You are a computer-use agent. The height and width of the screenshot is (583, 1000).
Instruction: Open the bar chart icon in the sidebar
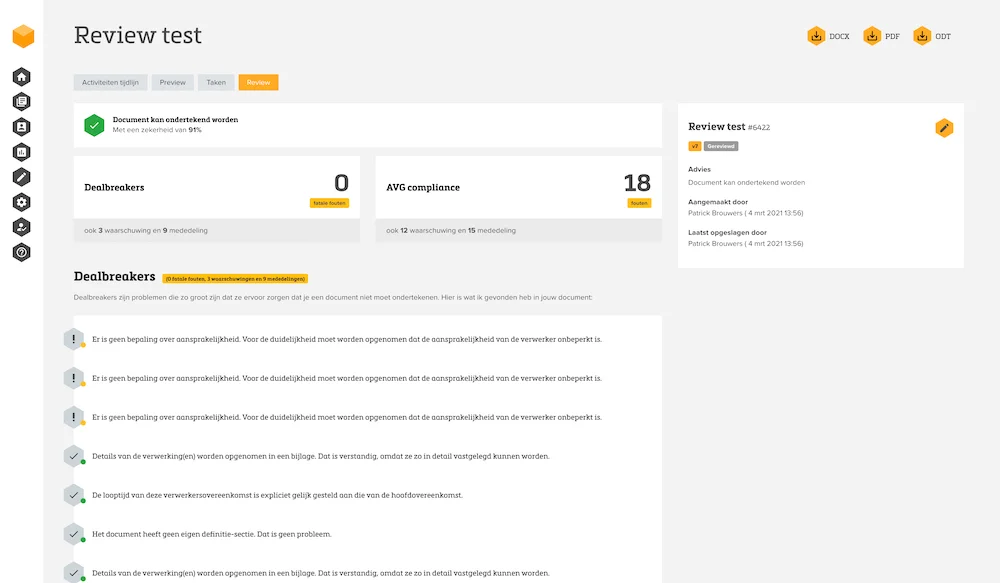point(21,152)
